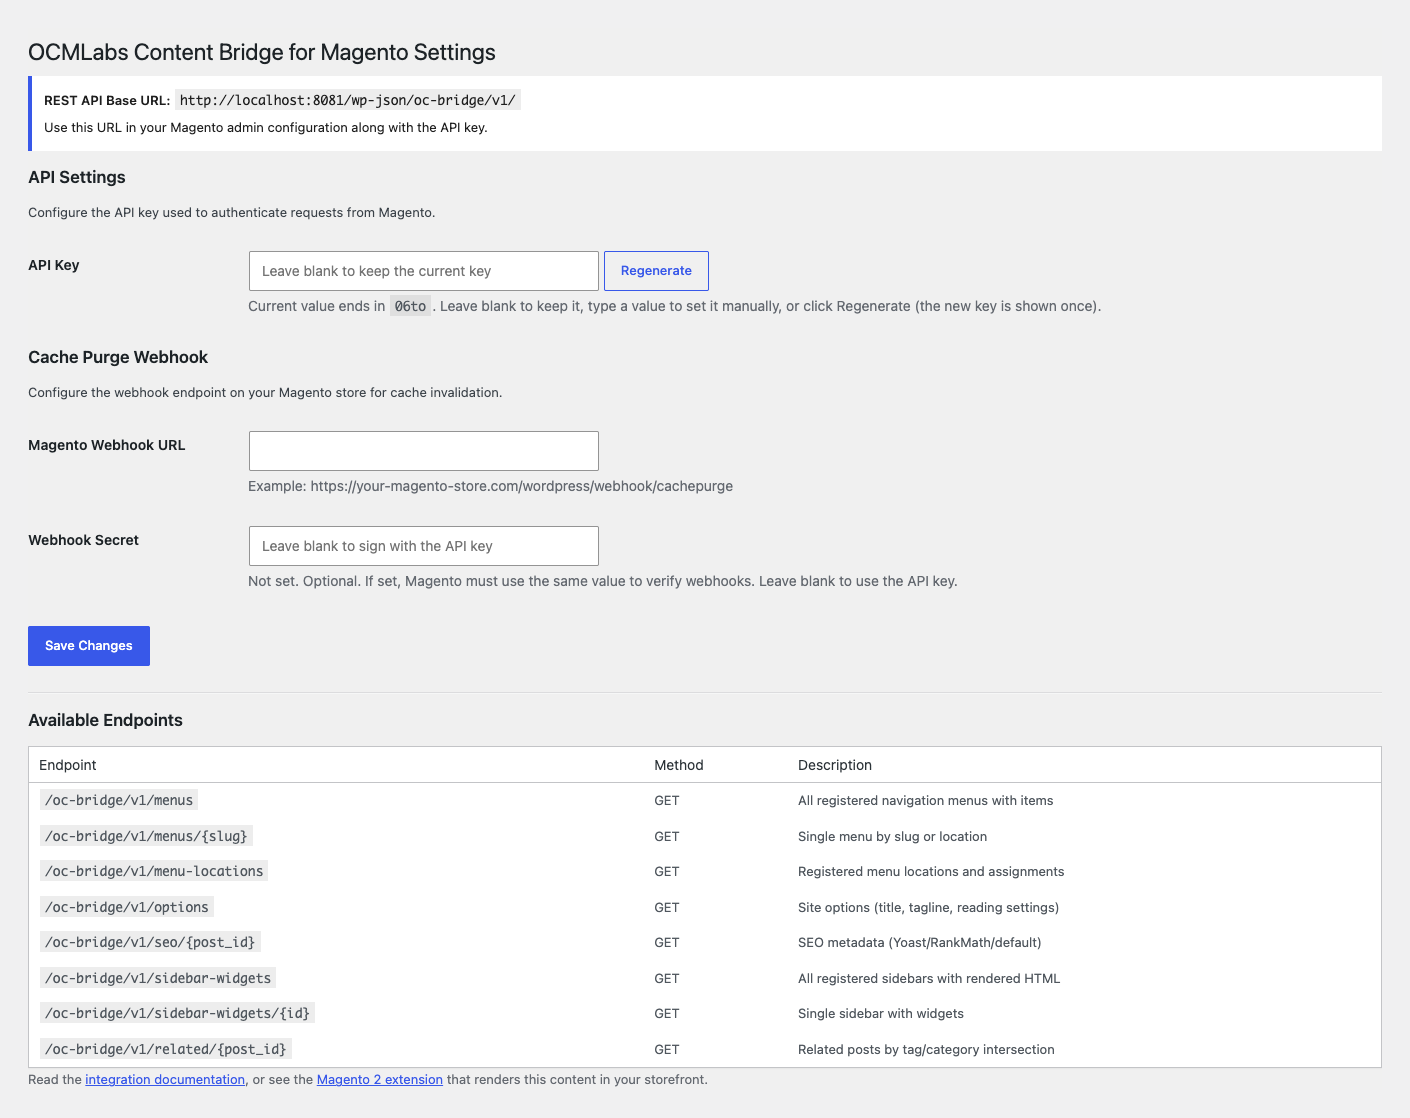Click the 'API Key' field label
The height and width of the screenshot is (1118, 1410).
click(x=54, y=265)
